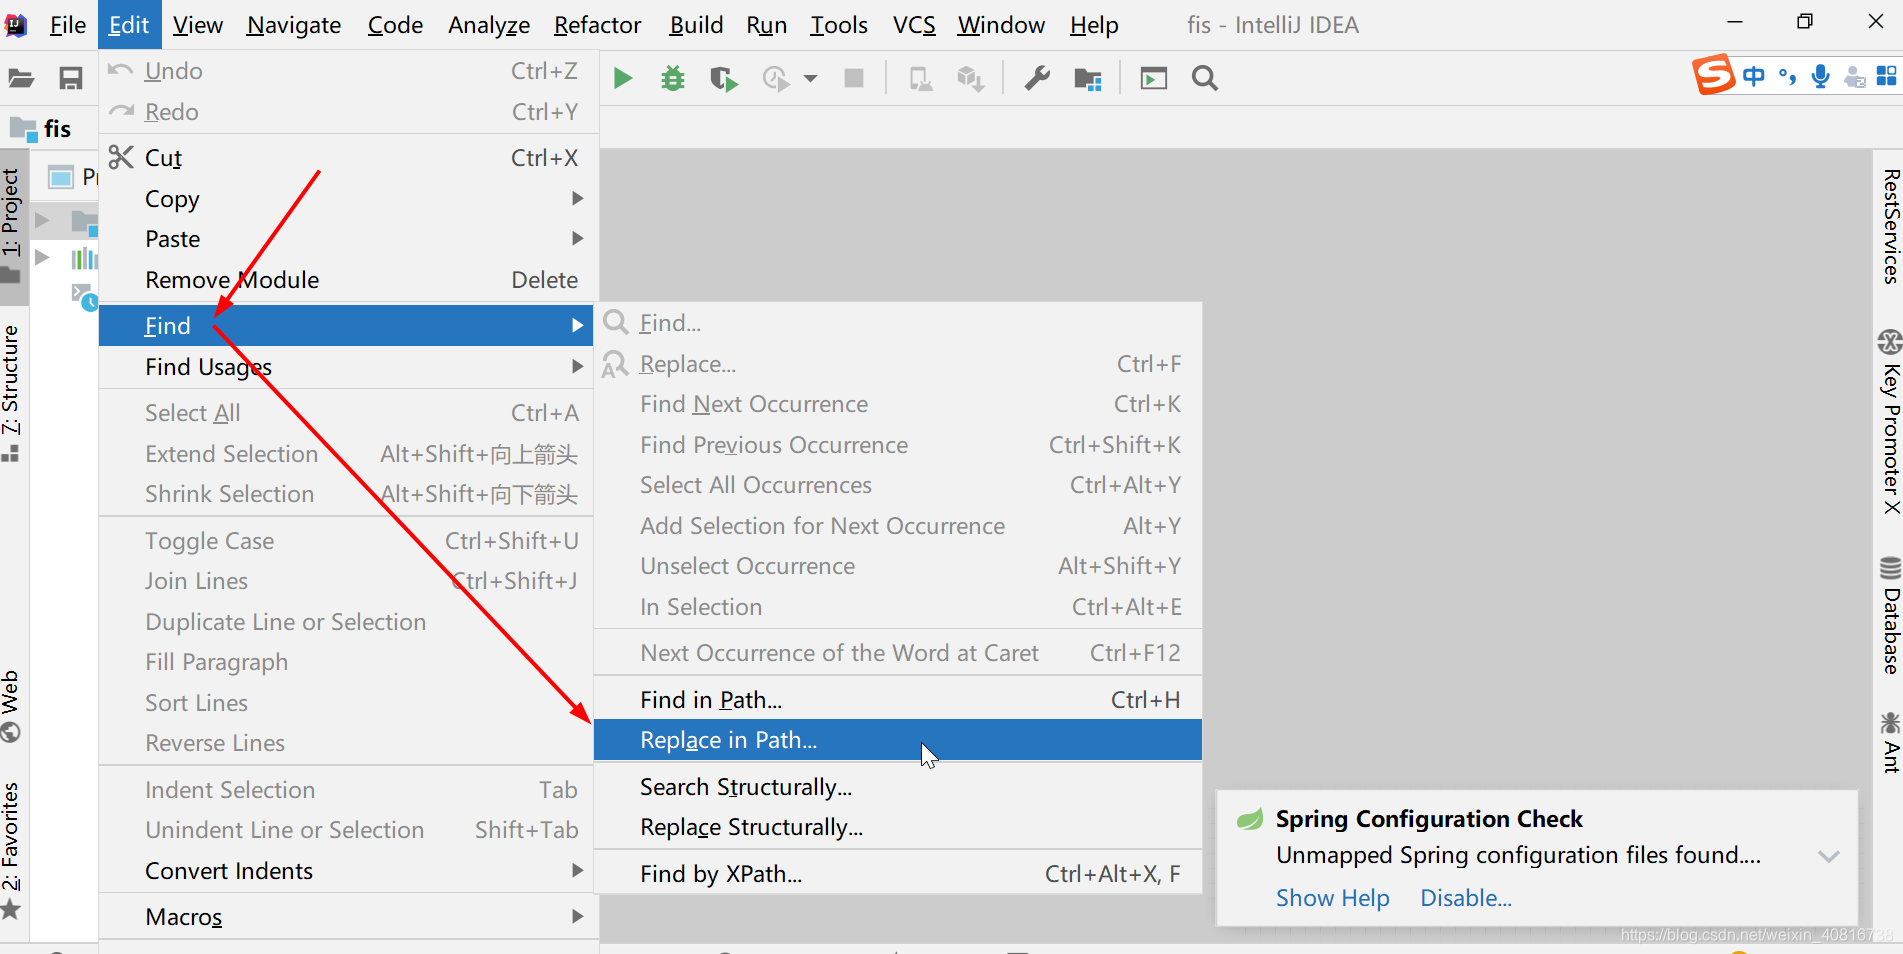Image resolution: width=1903 pixels, height=954 pixels.
Task: Click the Spring Configuration Check title
Action: pos(1429,819)
